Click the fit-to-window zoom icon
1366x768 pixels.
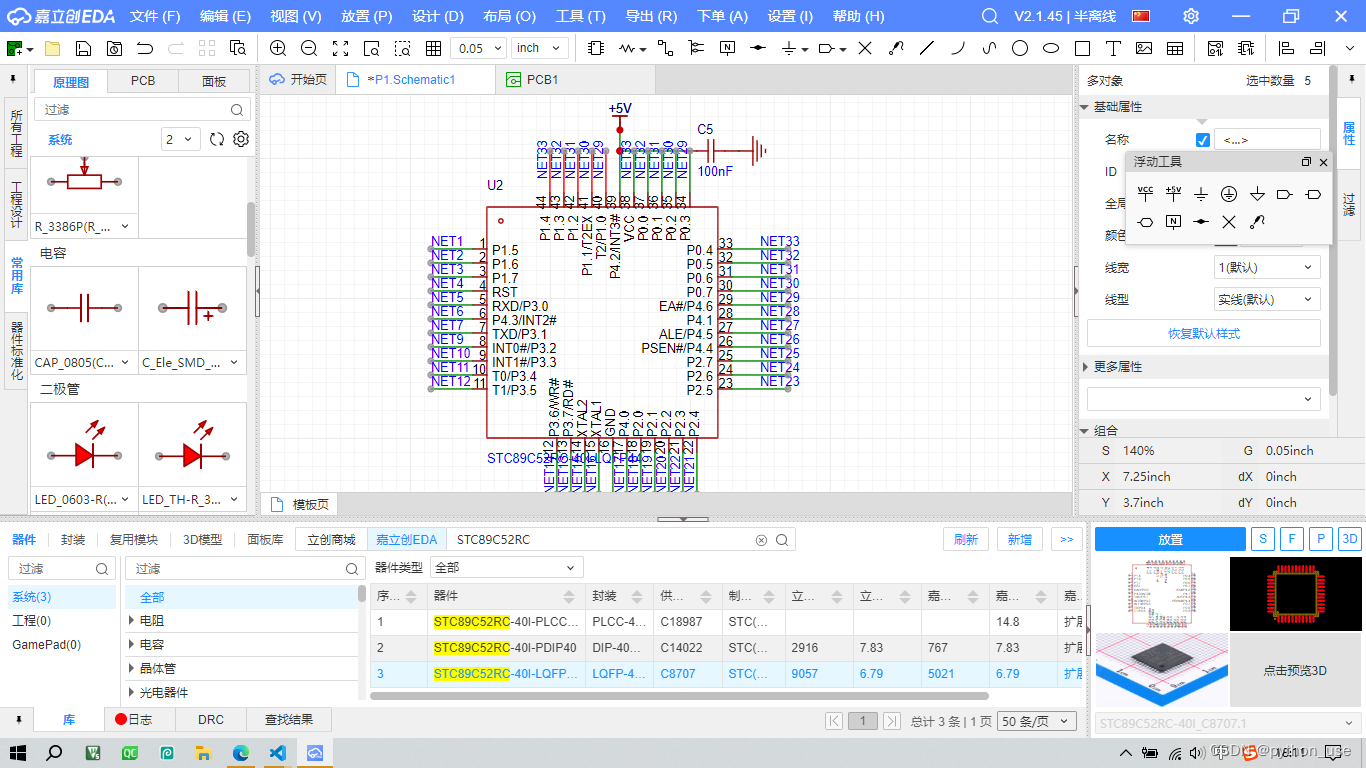[x=340, y=48]
